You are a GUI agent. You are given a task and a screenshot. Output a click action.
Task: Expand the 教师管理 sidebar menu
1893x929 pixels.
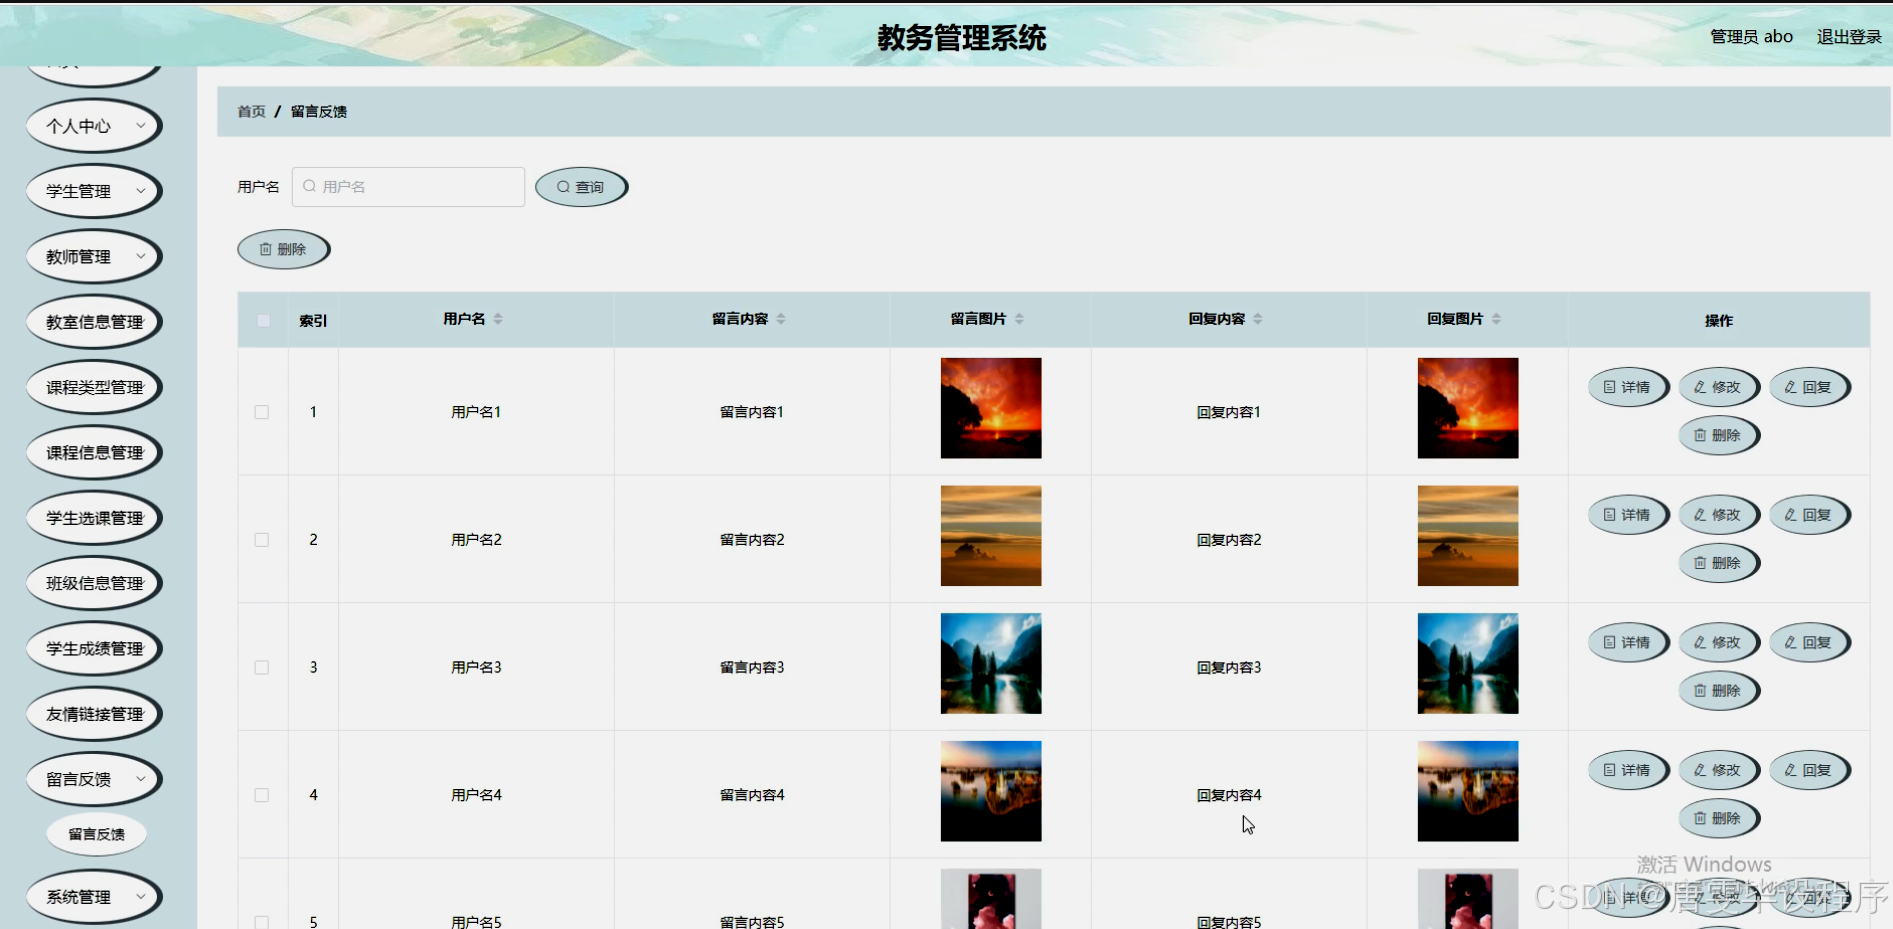[x=93, y=257]
